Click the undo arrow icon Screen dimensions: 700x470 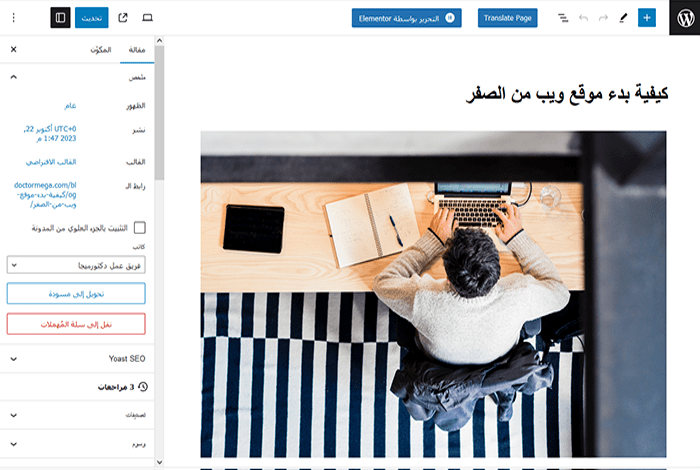click(x=583, y=18)
